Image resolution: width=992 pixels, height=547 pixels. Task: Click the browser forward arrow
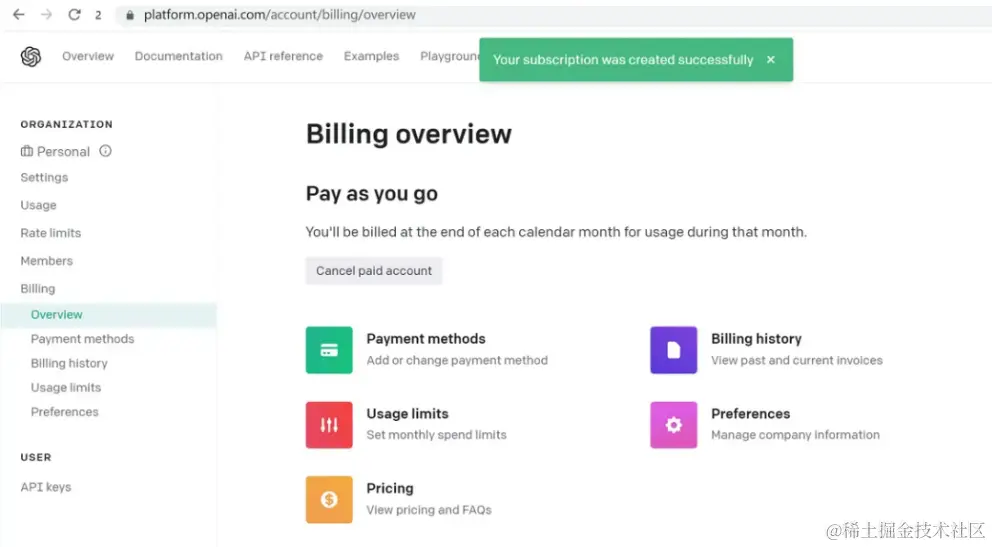[x=46, y=15]
